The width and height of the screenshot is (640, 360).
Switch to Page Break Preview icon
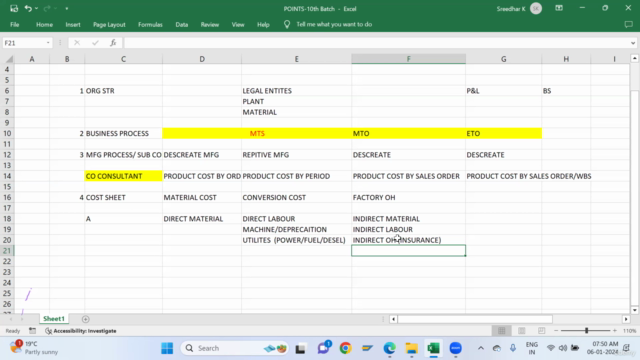click(542, 331)
